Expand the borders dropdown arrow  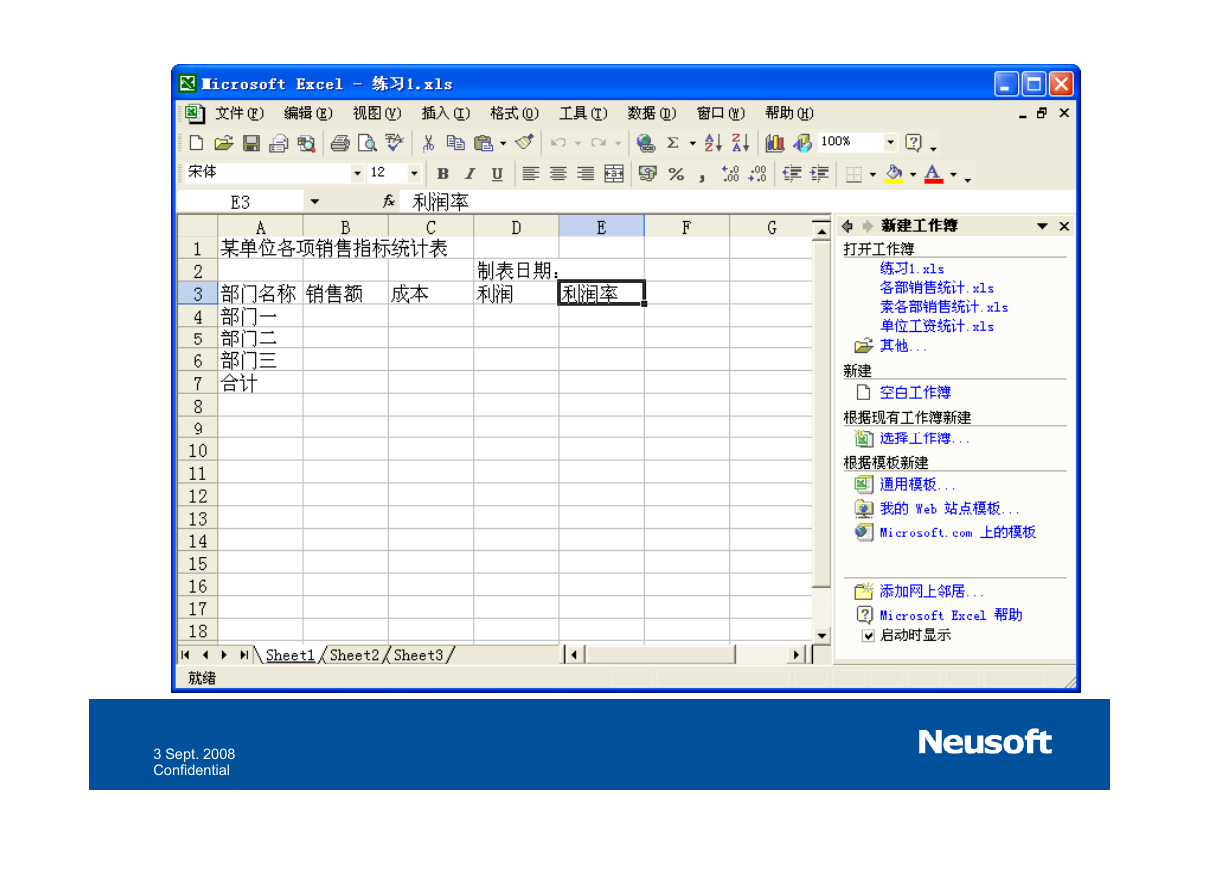872,174
